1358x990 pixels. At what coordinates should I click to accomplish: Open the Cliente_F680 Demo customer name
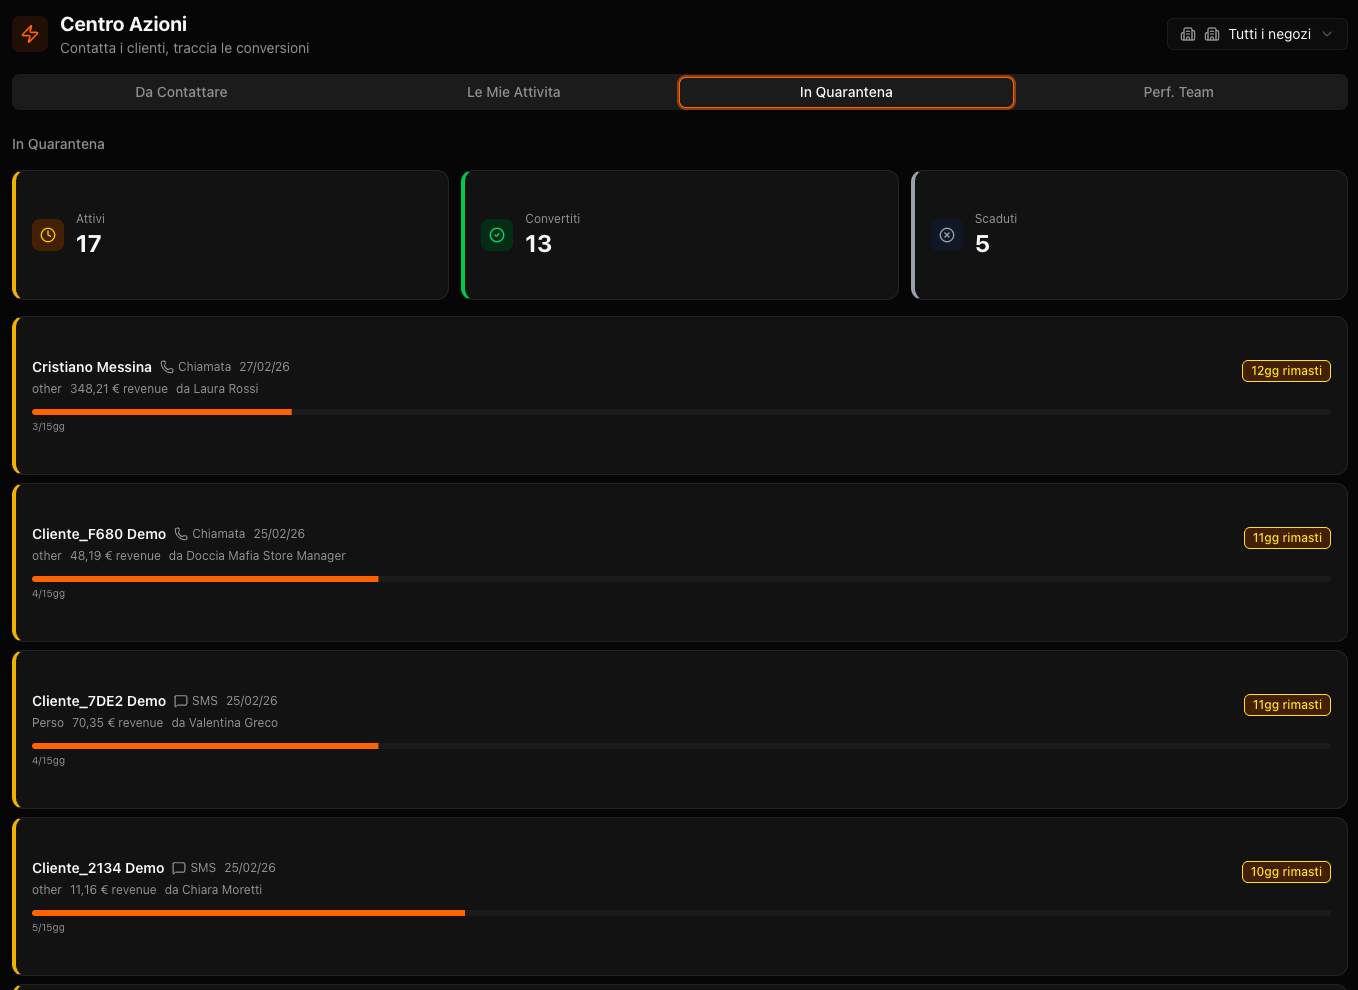pyautogui.click(x=99, y=534)
